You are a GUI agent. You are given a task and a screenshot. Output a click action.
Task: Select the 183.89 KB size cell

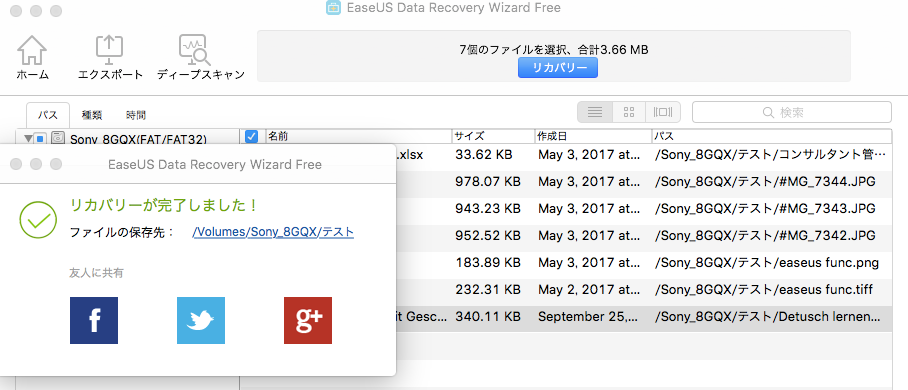pos(488,263)
